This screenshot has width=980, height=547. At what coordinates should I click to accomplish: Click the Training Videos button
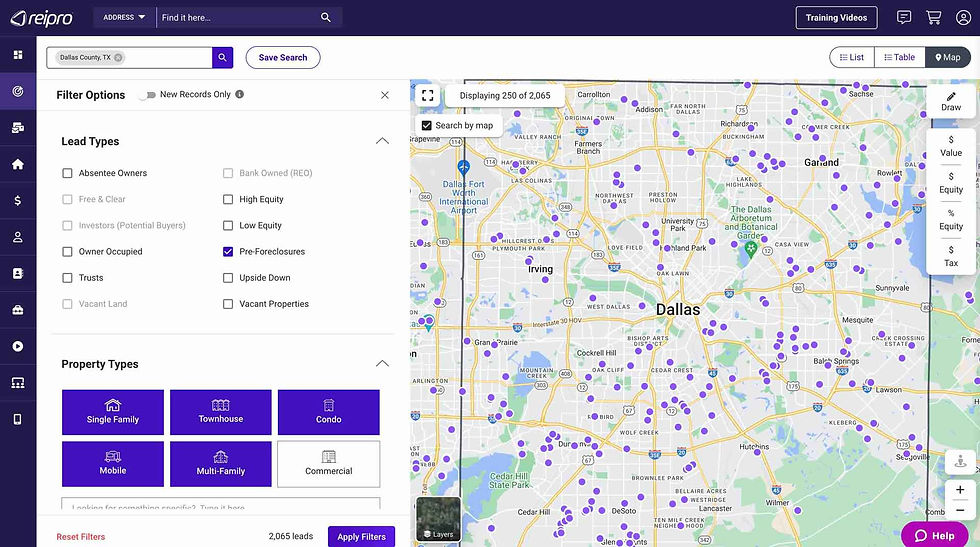point(836,18)
